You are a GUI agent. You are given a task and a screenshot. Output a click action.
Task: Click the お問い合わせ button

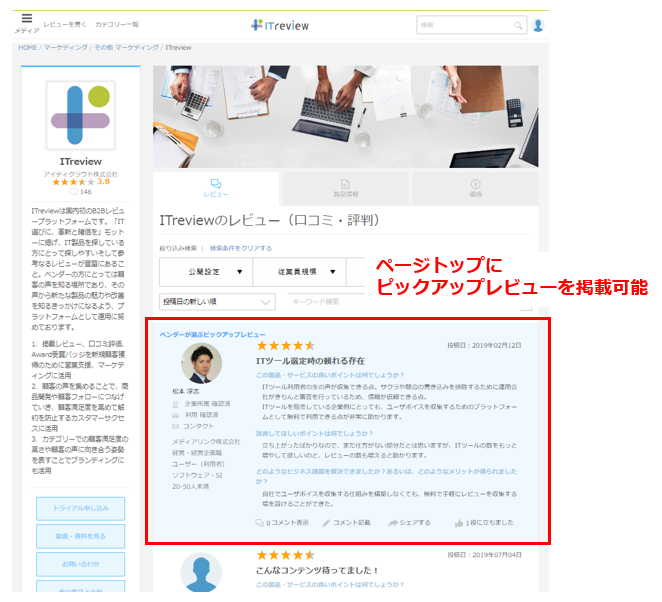point(81,564)
